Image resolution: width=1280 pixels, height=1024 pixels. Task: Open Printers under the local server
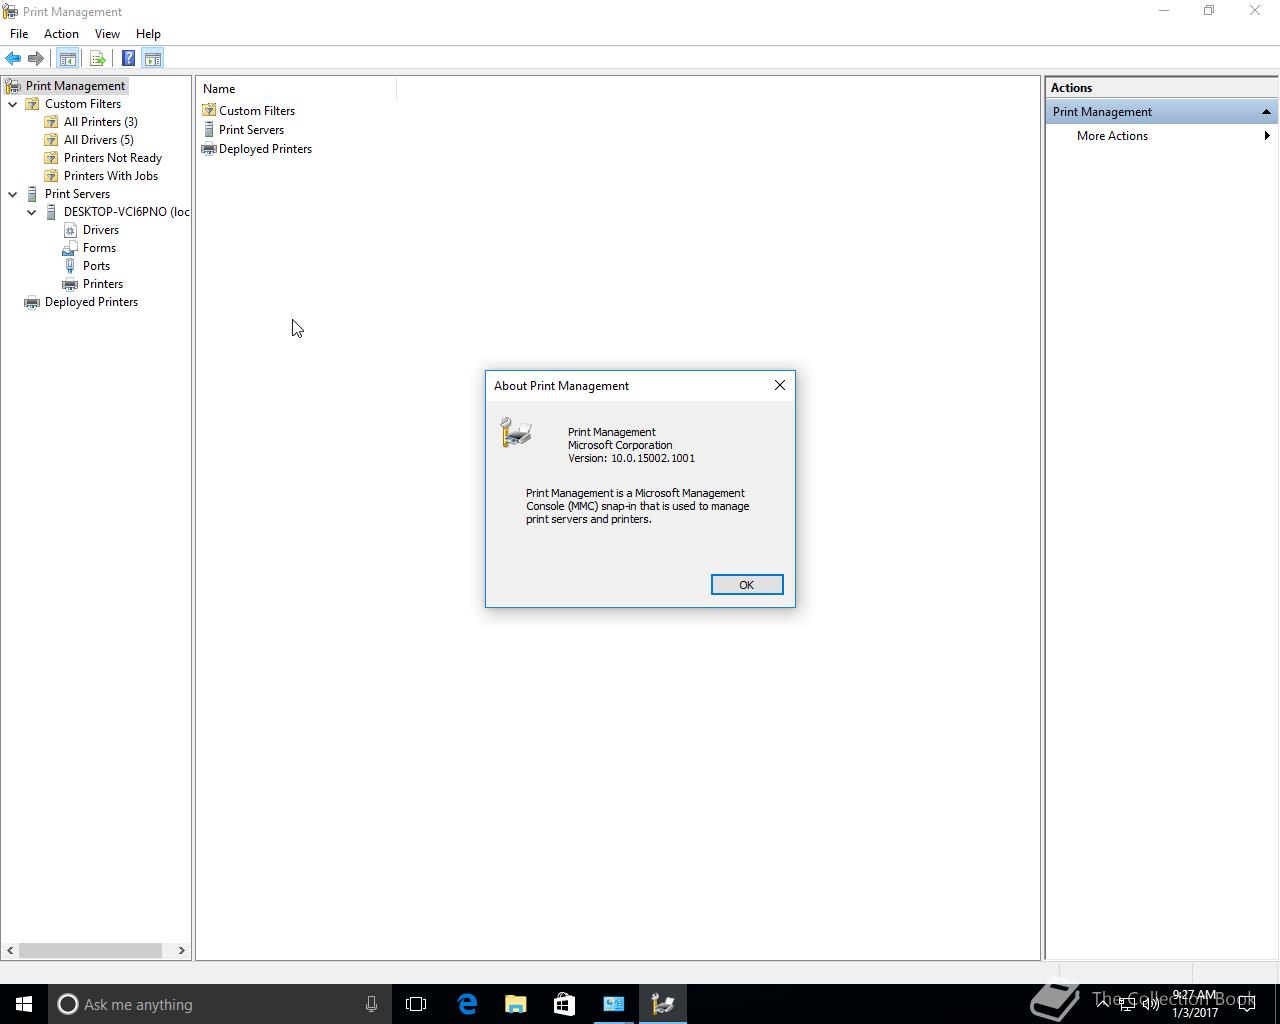[x=102, y=284]
